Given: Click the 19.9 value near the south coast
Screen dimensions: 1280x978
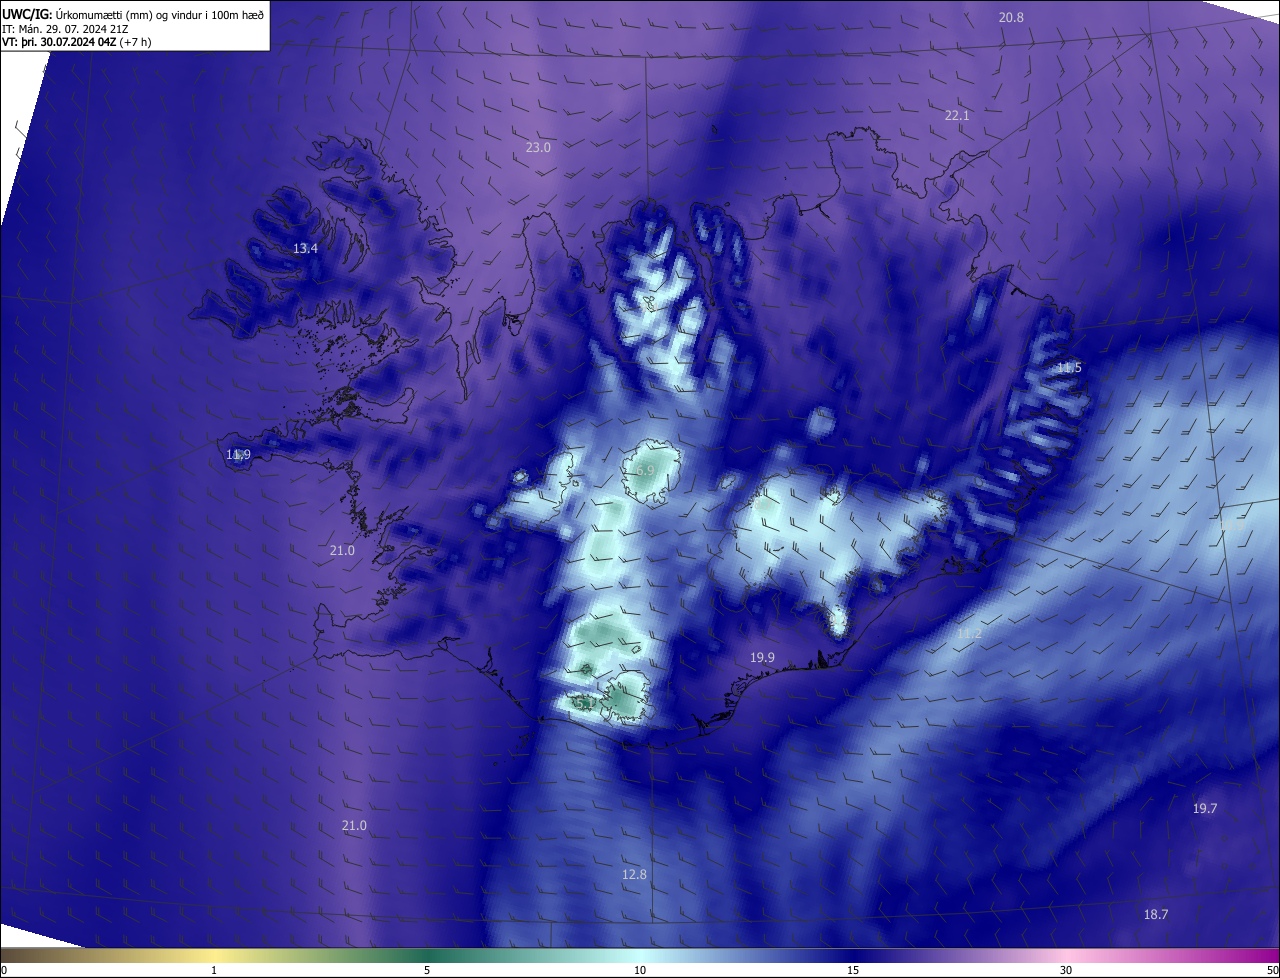Looking at the screenshot, I should (762, 658).
